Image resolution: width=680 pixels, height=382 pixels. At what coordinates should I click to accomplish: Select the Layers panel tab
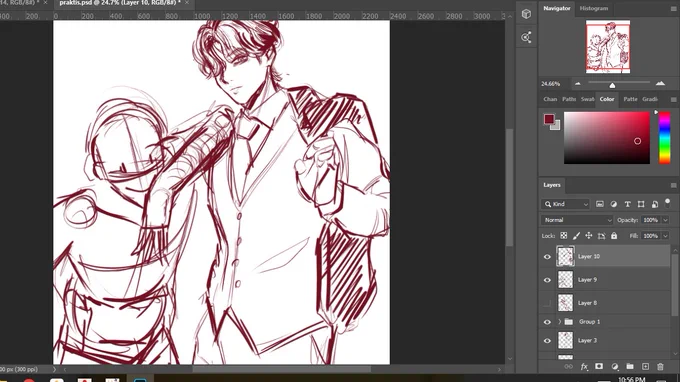552,185
